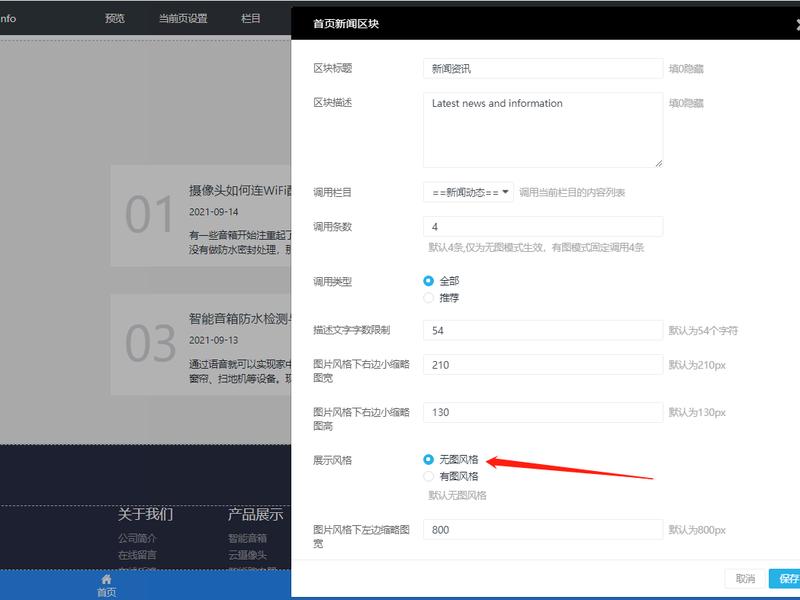Open the 公司简介 footer link

coord(137,538)
